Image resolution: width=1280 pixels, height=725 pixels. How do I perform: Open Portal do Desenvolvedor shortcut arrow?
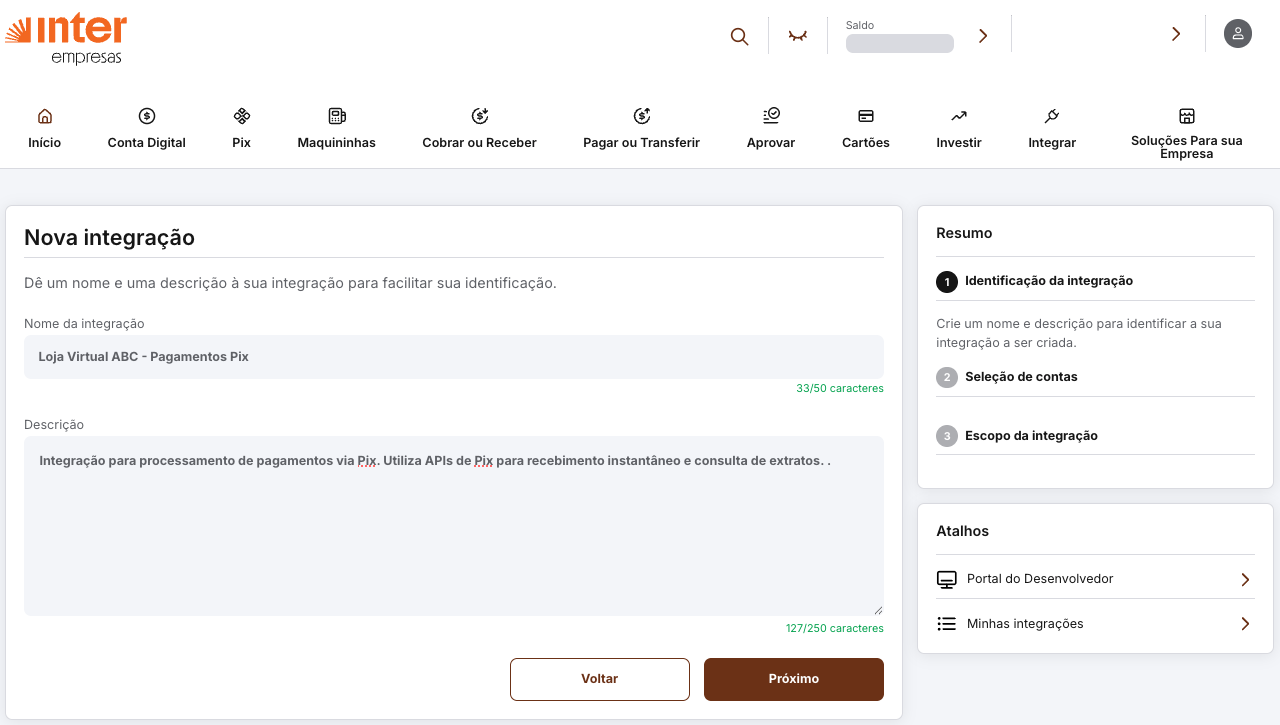[x=1245, y=579]
